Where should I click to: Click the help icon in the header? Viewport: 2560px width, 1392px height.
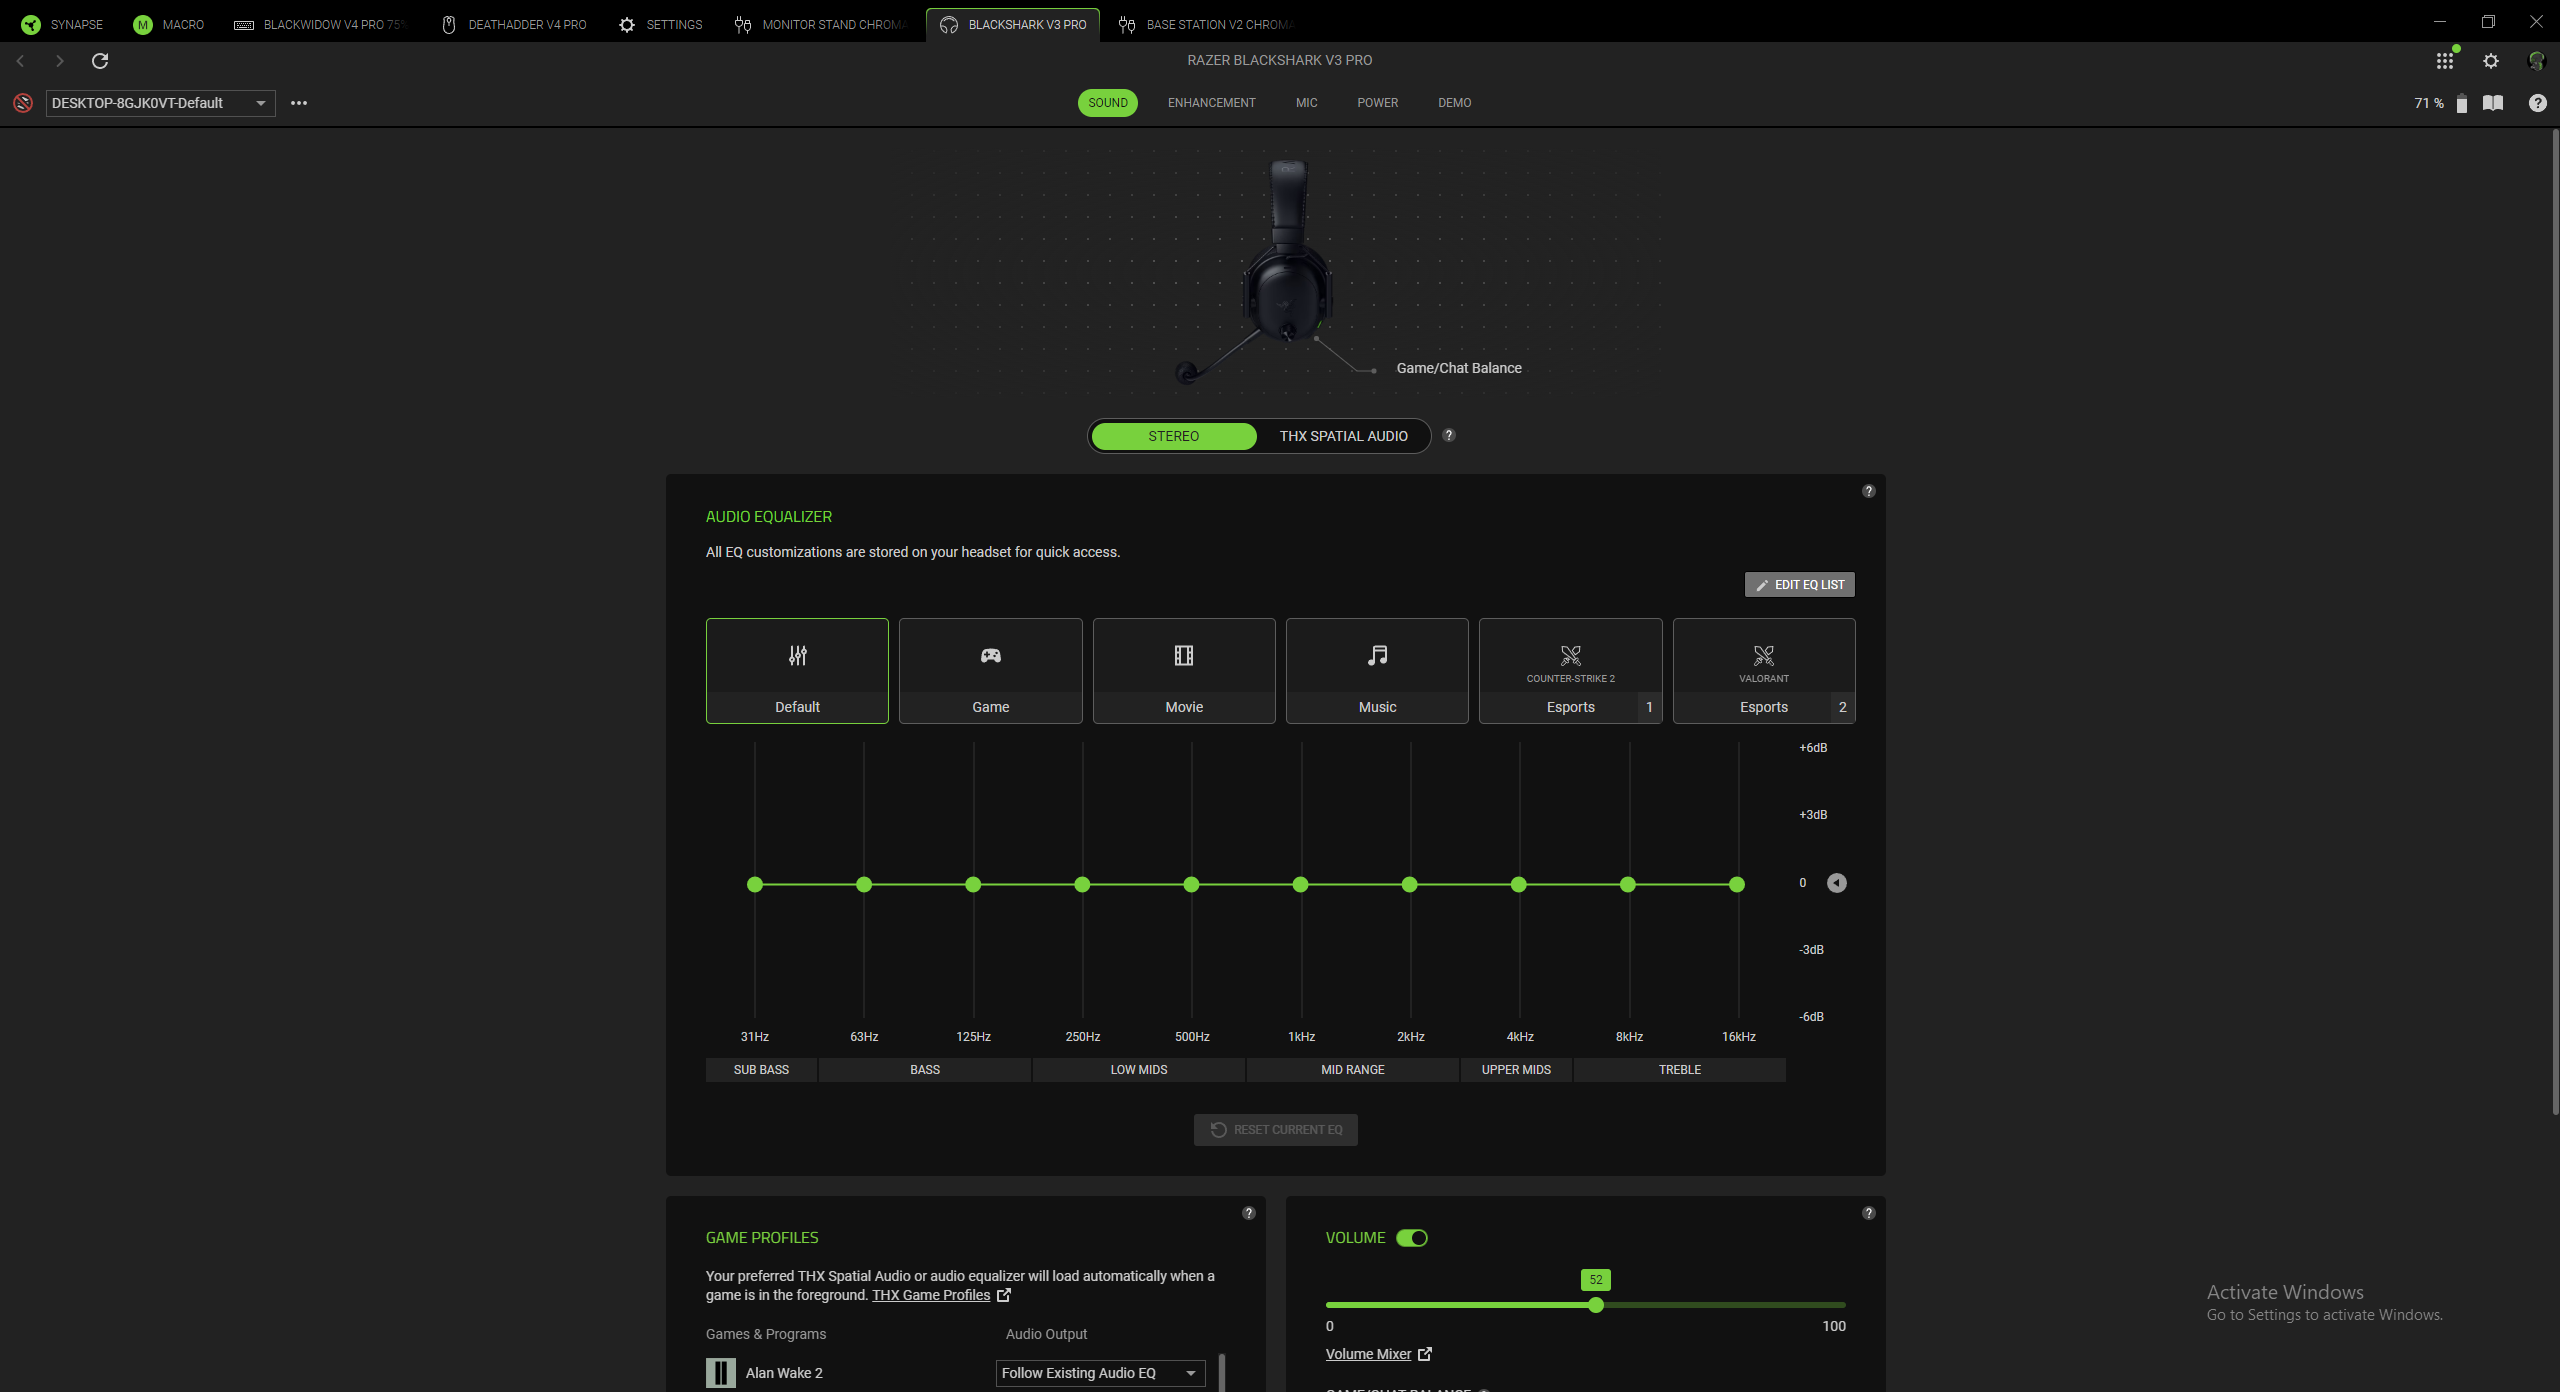click(x=2538, y=103)
